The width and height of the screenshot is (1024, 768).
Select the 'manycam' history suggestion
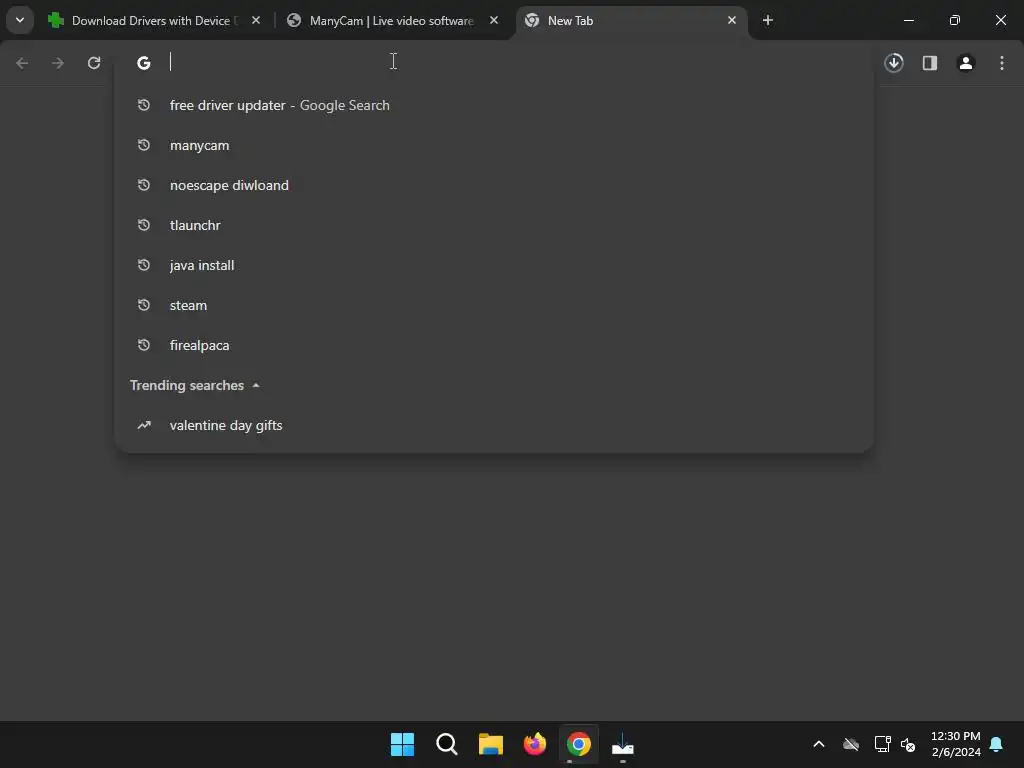494,145
